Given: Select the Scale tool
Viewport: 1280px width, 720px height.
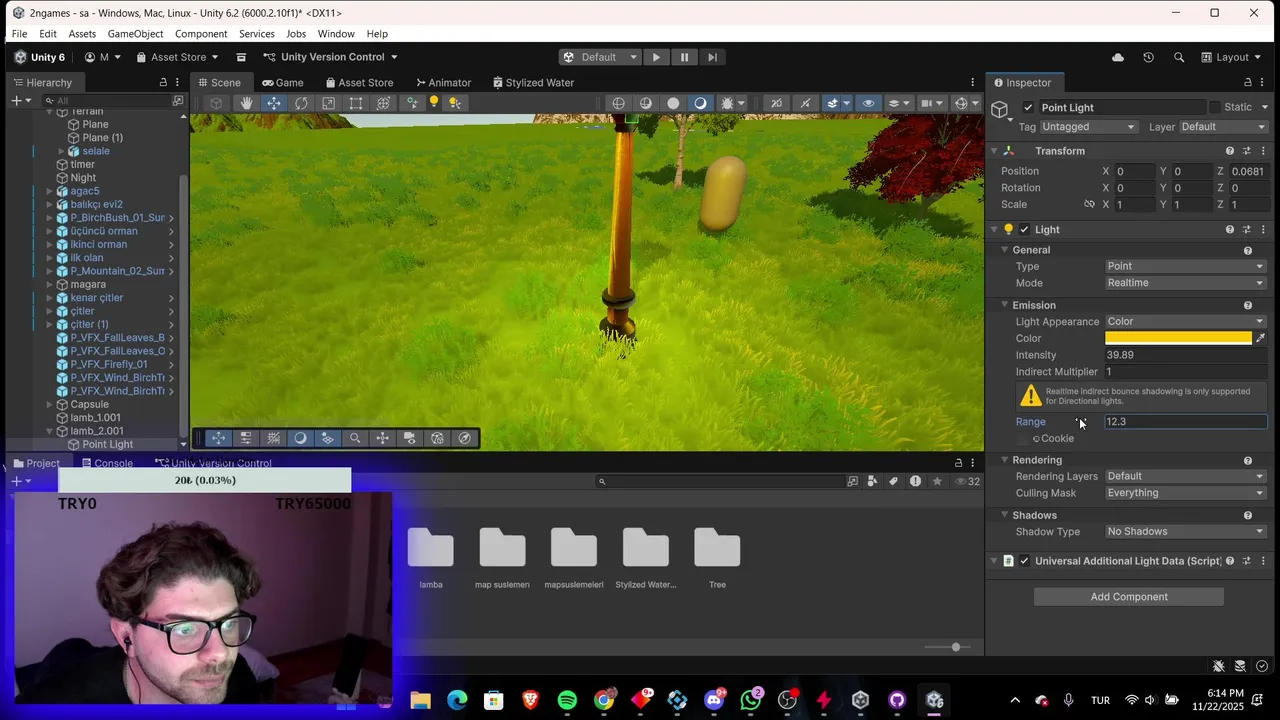Looking at the screenshot, I should 328,103.
